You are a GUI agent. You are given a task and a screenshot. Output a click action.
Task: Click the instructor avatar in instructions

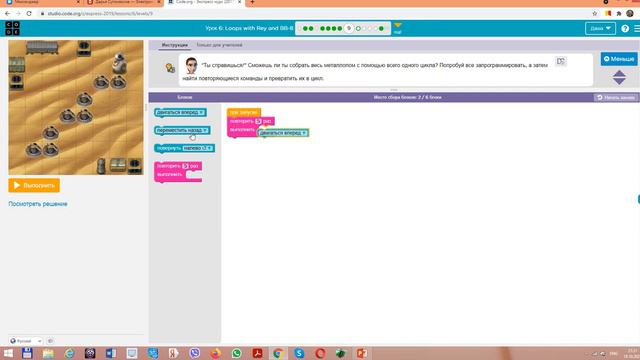pos(191,65)
